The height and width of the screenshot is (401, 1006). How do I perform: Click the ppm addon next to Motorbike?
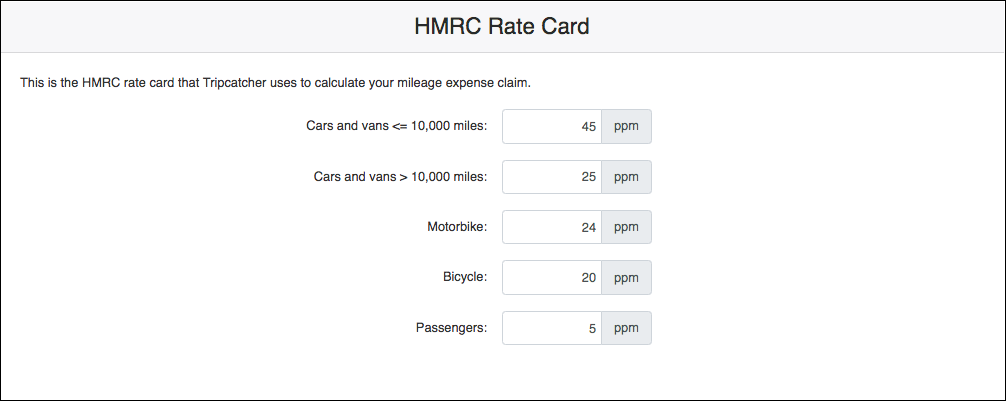[626, 227]
